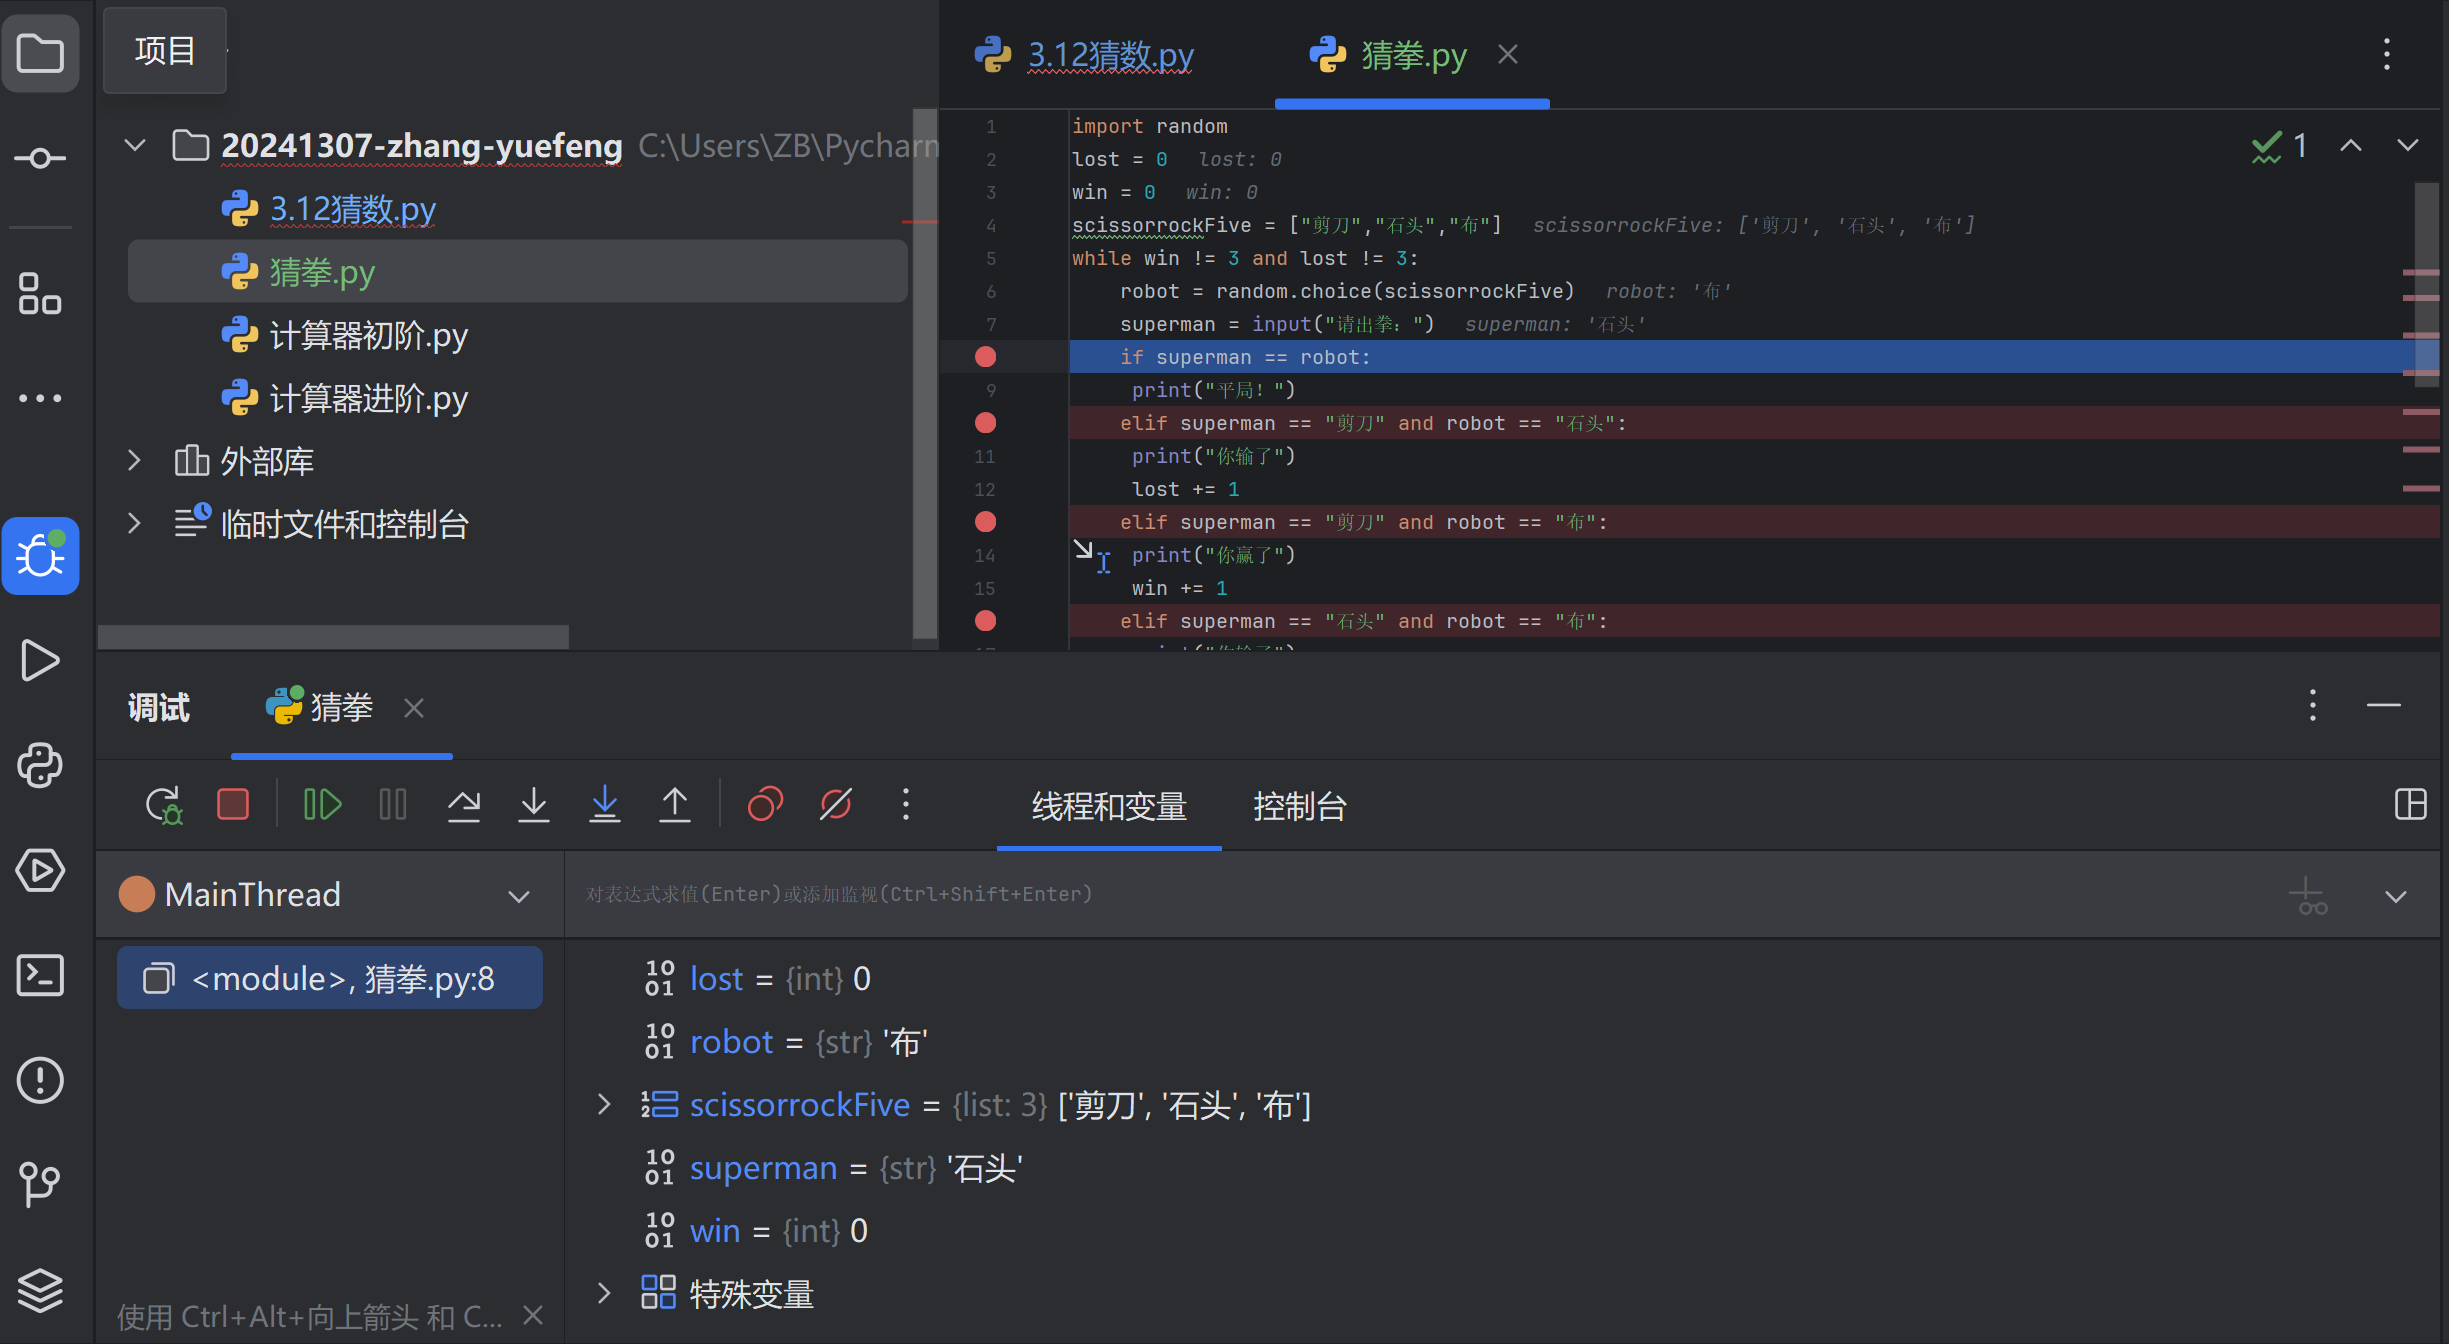
Task: Click the Step Over icon
Action: pyautogui.click(x=463, y=804)
